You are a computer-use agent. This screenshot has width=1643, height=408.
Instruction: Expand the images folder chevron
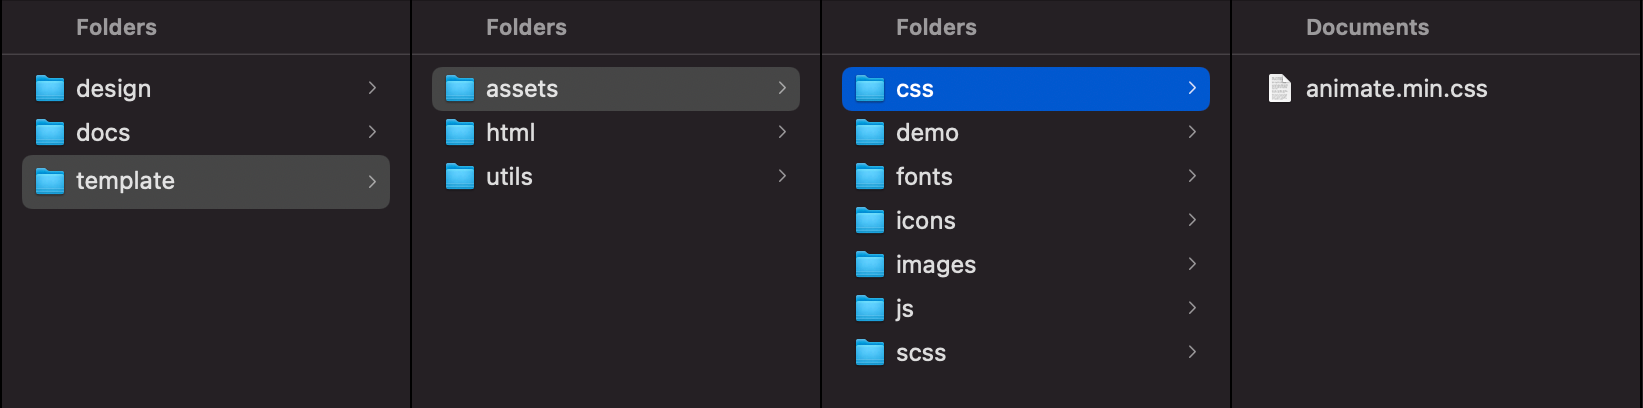click(1192, 264)
